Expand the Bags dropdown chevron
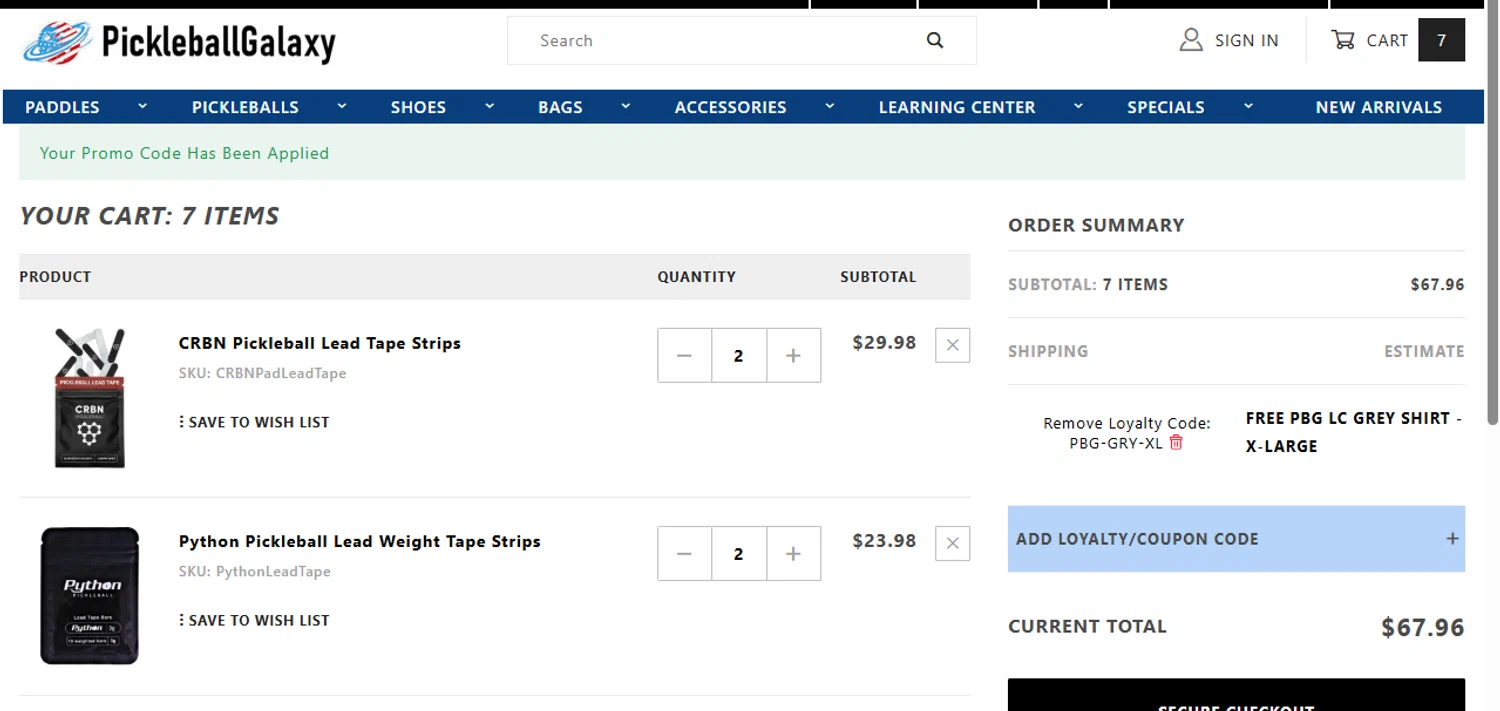 coord(625,106)
